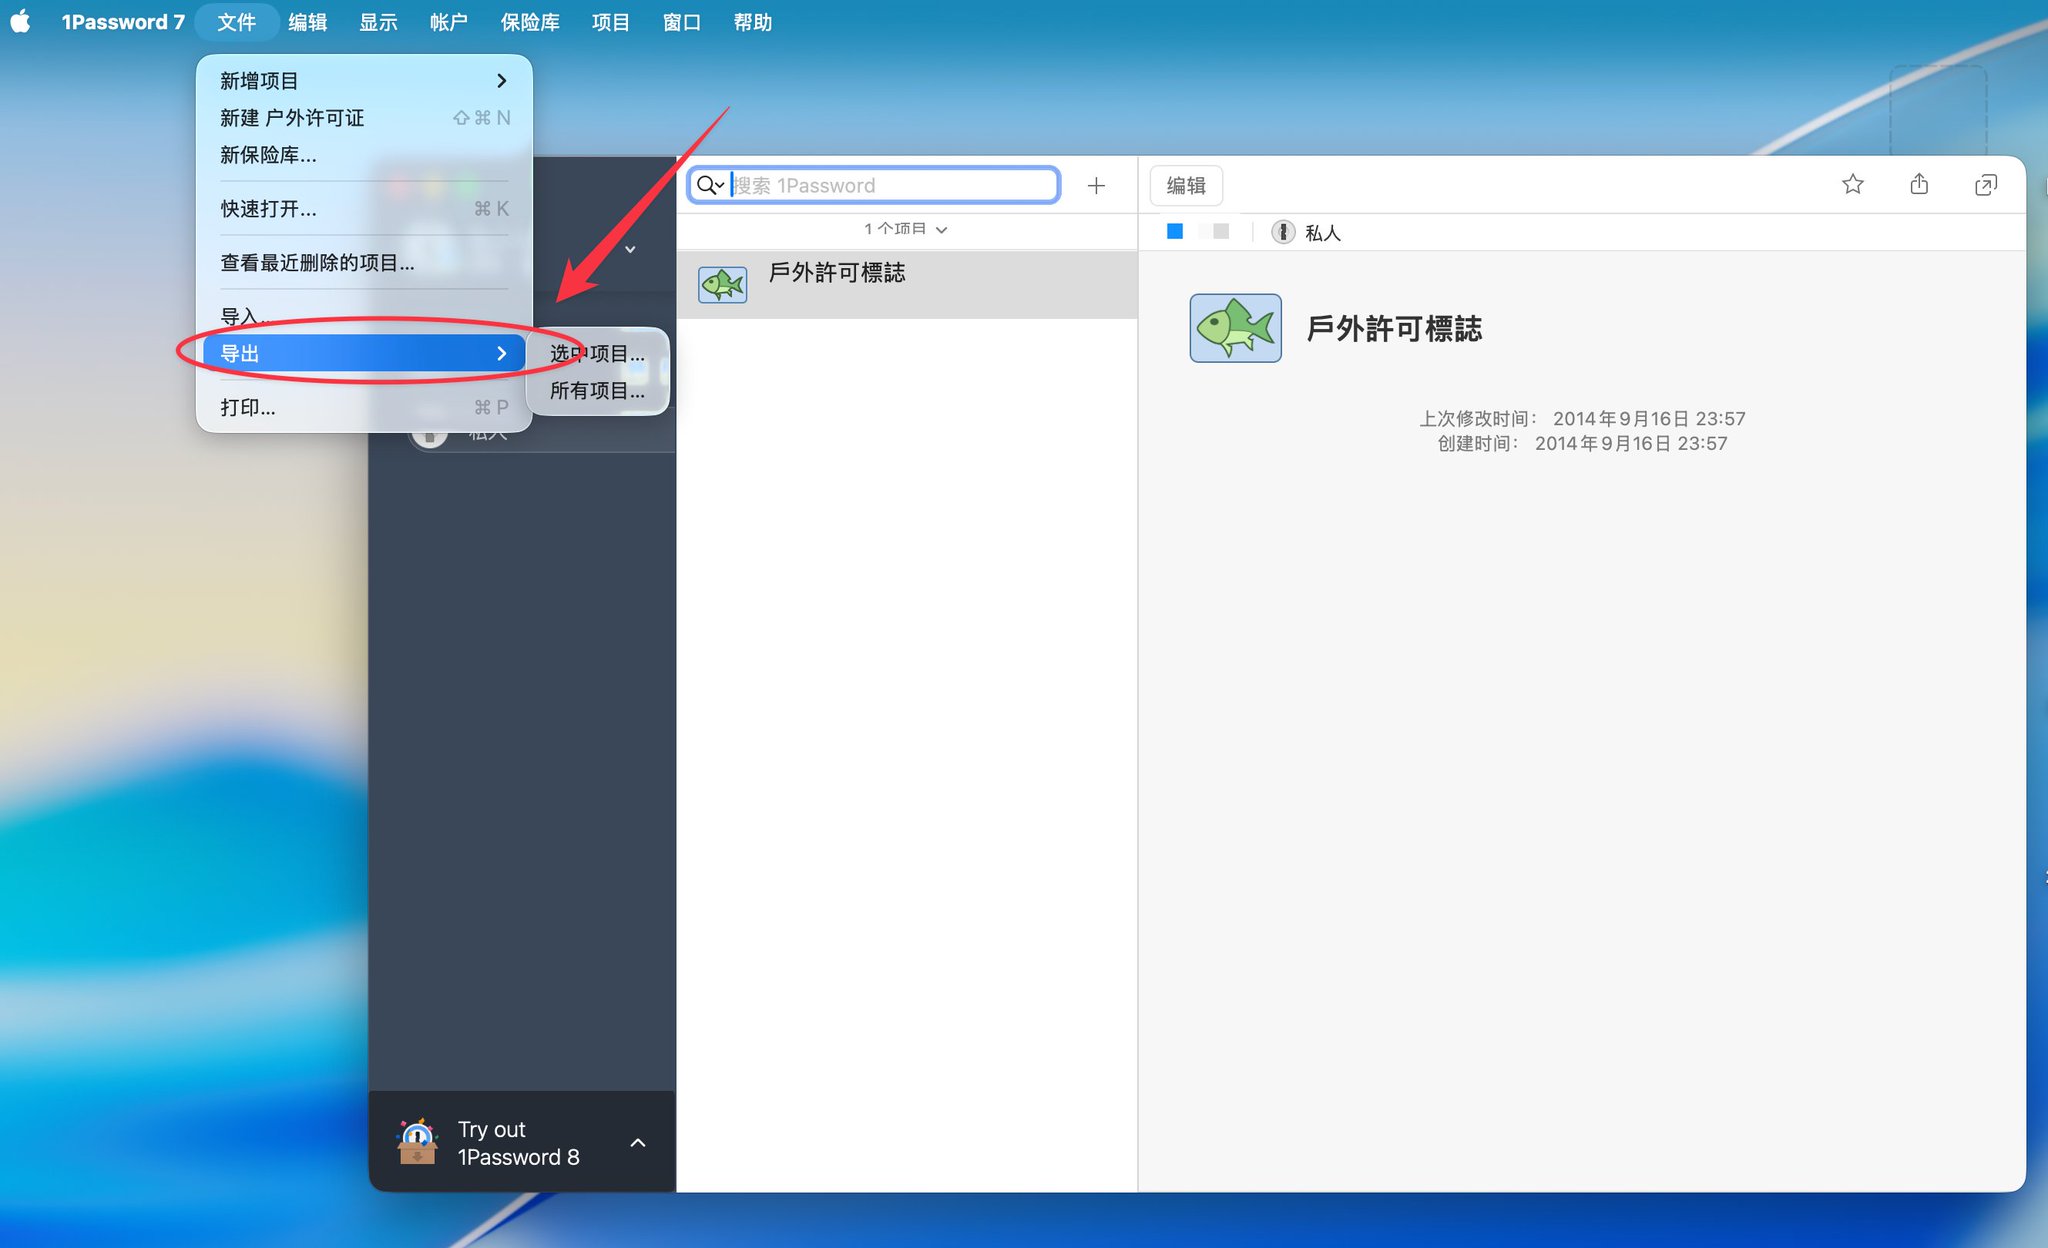Open the search magnifier options dropdown
Screen dimensions: 2048x1248
pyautogui.click(x=710, y=185)
